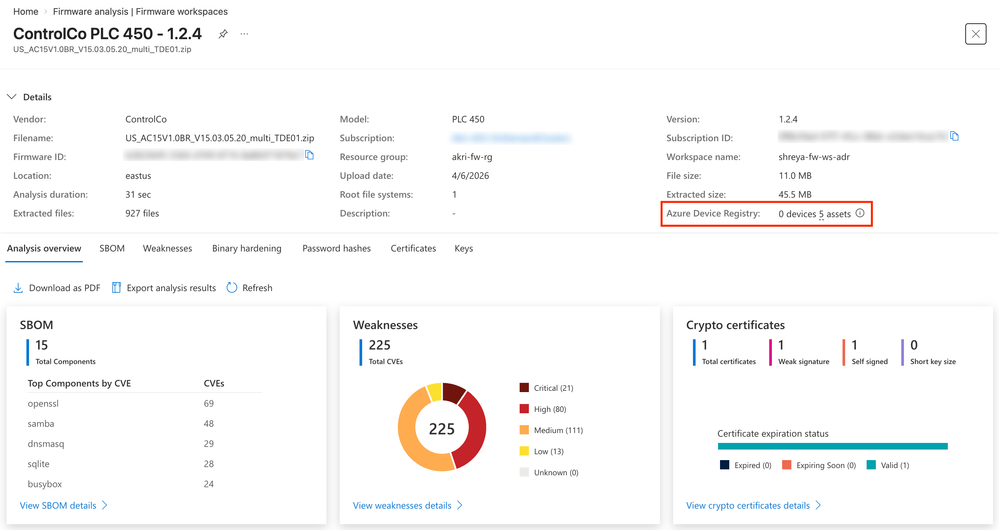Go to Home breadcrumb
Image resolution: width=999 pixels, height=530 pixels.
(25, 11)
